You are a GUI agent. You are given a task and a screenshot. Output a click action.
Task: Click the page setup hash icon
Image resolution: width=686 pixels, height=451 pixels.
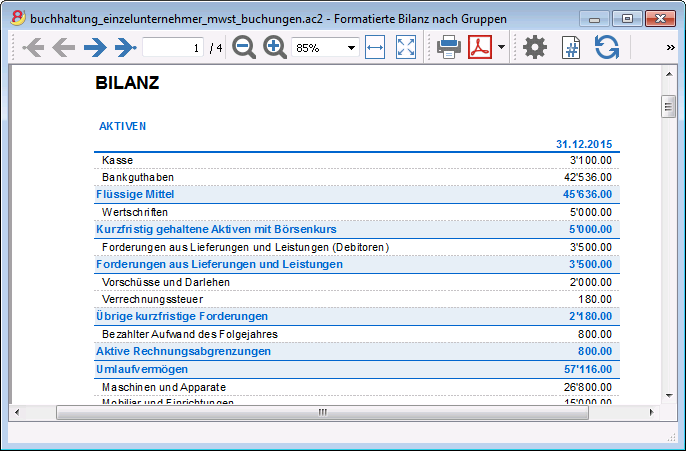[571, 47]
